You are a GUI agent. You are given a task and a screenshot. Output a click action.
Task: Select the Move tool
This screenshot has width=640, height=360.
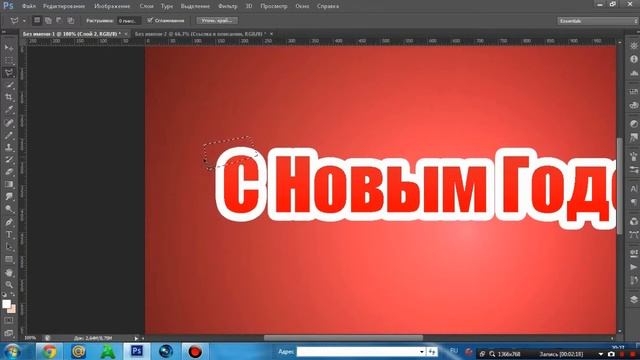(9, 48)
